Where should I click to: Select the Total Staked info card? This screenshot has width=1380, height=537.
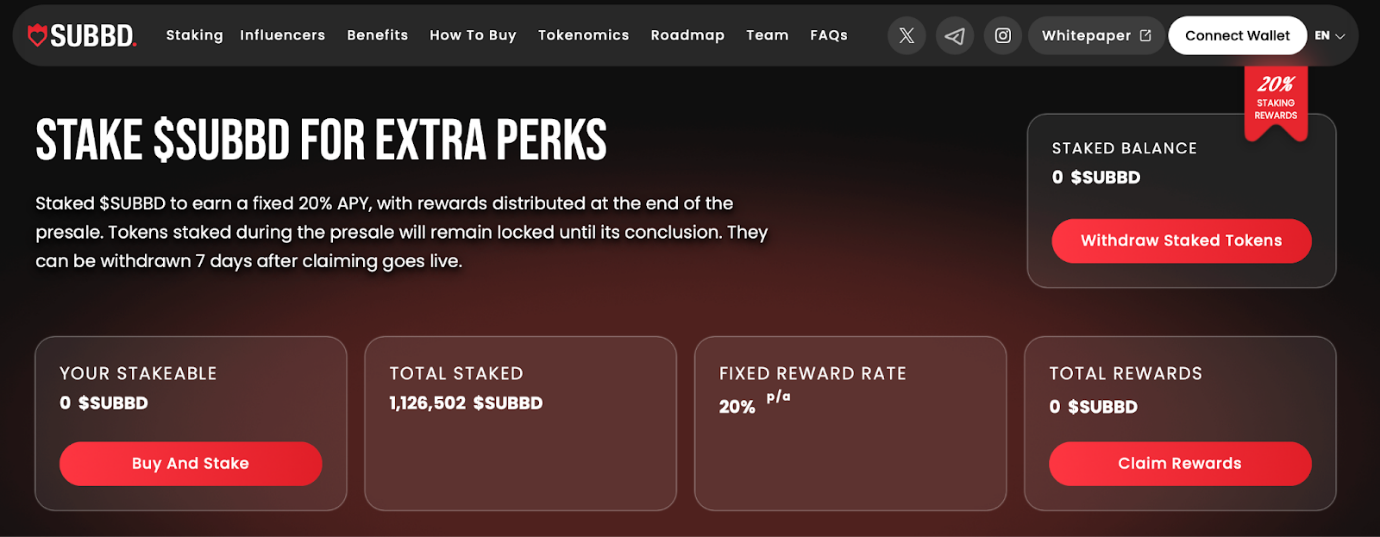tap(520, 423)
